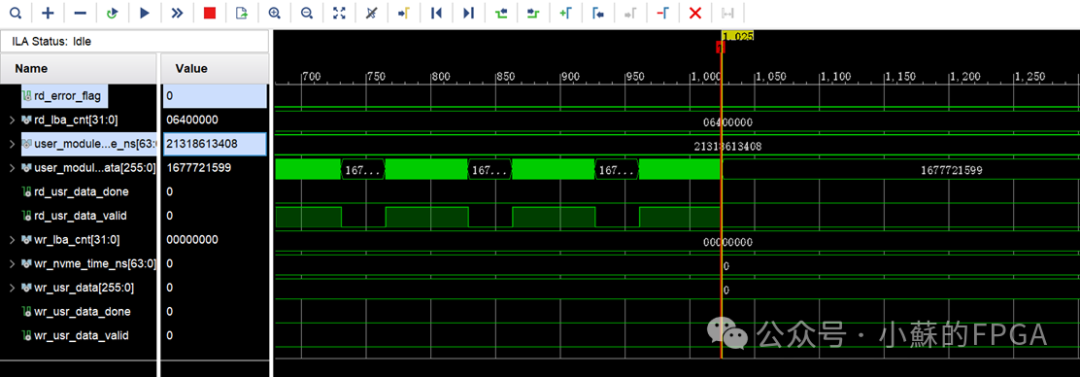Image resolution: width=1080 pixels, height=377 pixels.
Task: Click the ILA Status: Idle text
Action: pyautogui.click(x=52, y=41)
